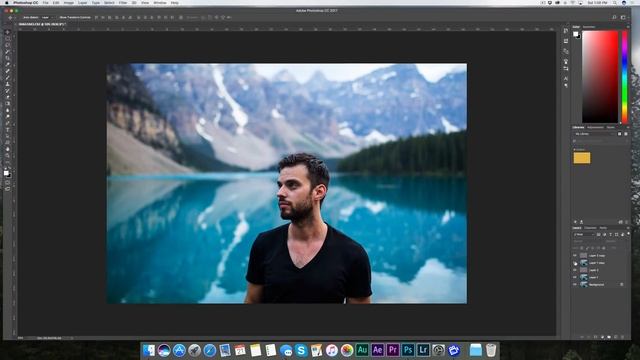Open the Layers panel options menu

(x=628, y=228)
